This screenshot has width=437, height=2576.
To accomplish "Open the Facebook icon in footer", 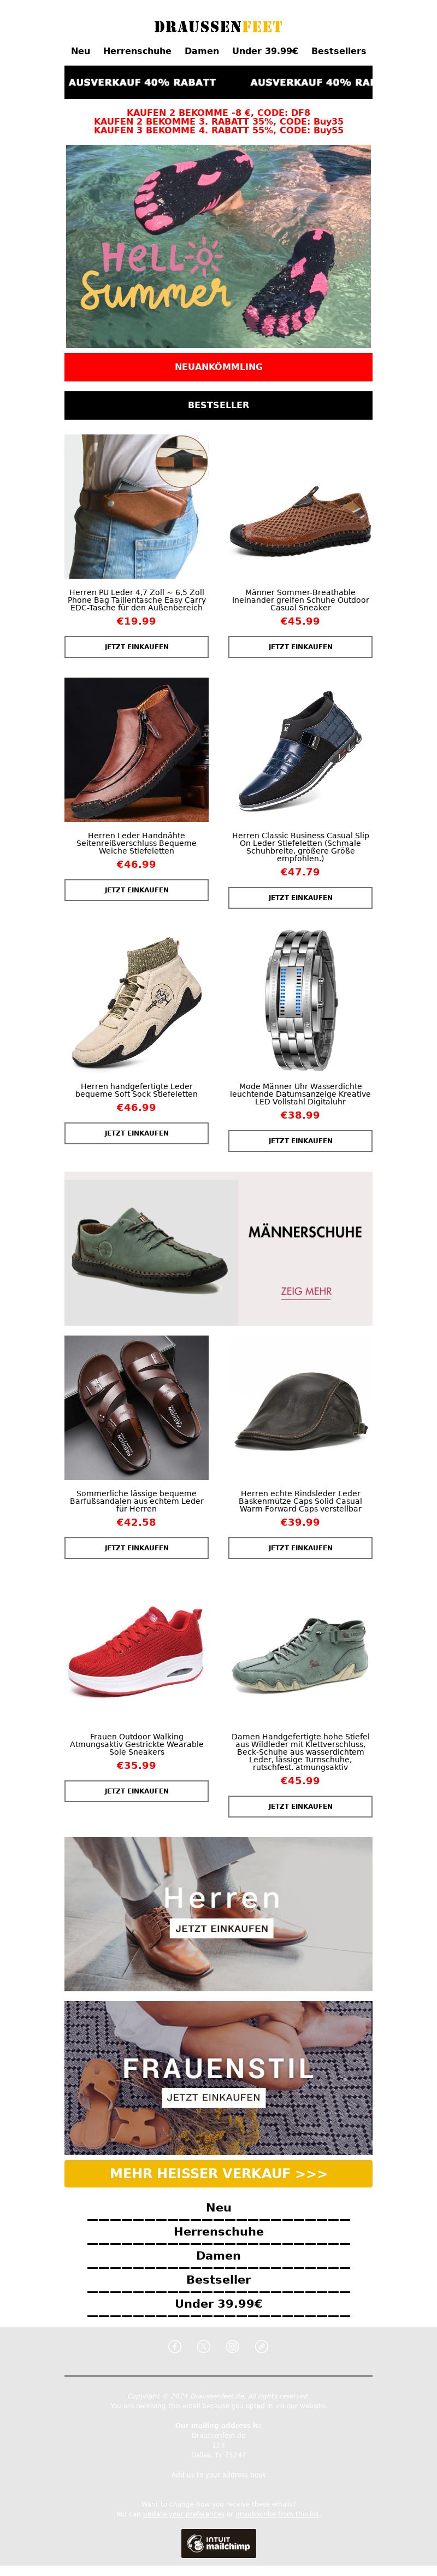I will pos(175,2346).
